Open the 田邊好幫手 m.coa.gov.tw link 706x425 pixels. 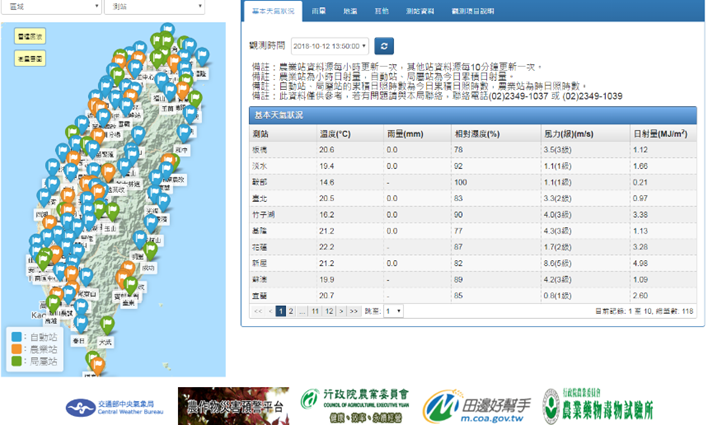pyautogui.click(x=477, y=407)
